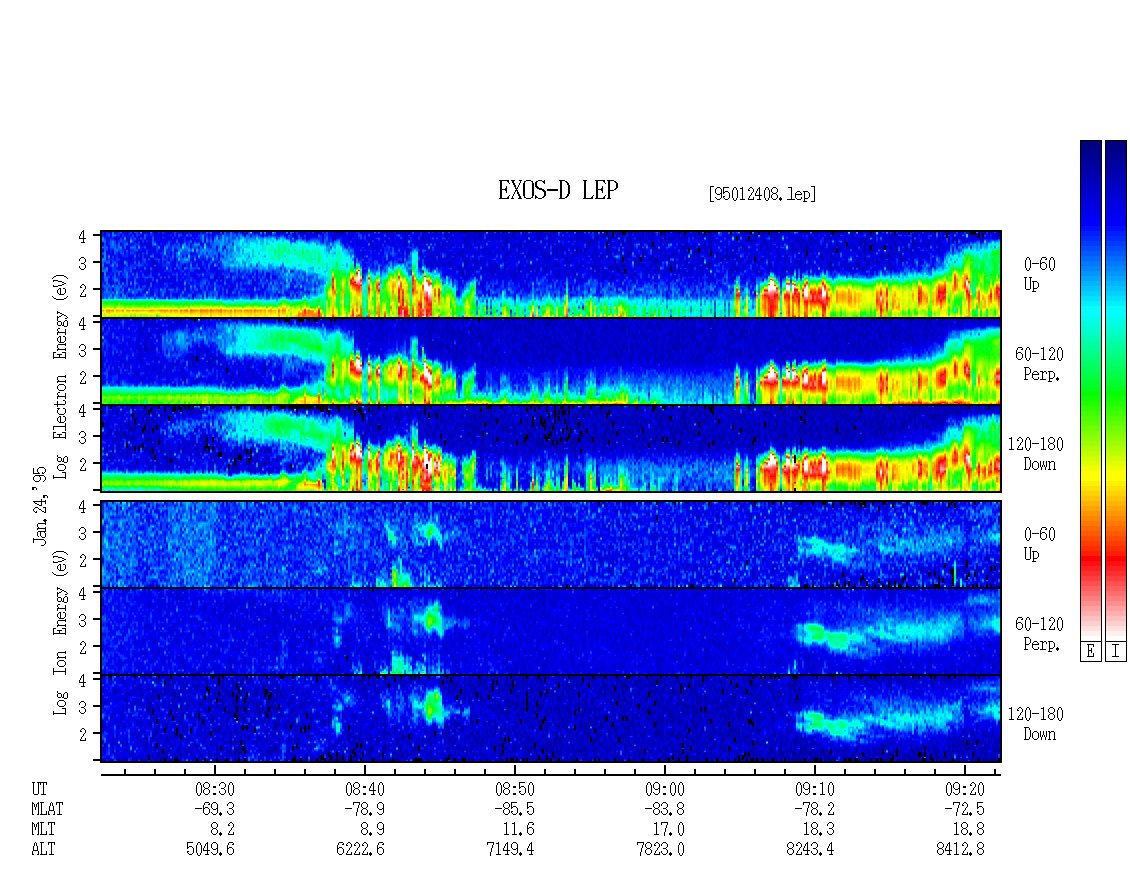Click altitude value 7149.4
Screen dimensions: 1130x875
click(510, 850)
